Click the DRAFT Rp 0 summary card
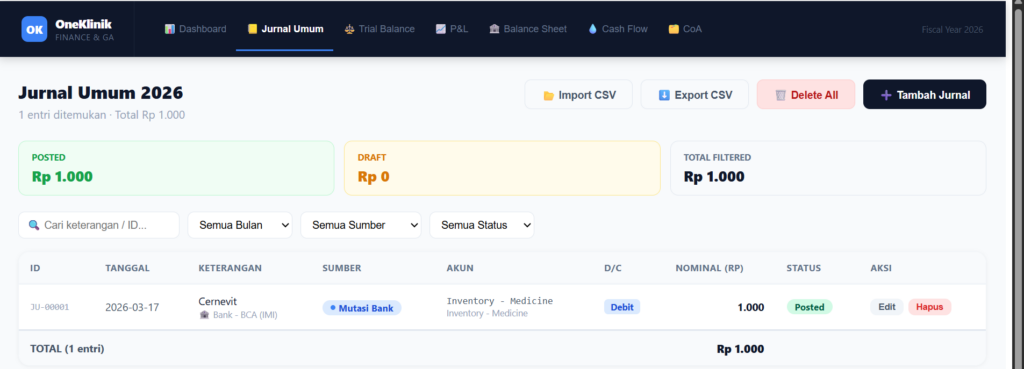1024x369 pixels. tap(502, 168)
